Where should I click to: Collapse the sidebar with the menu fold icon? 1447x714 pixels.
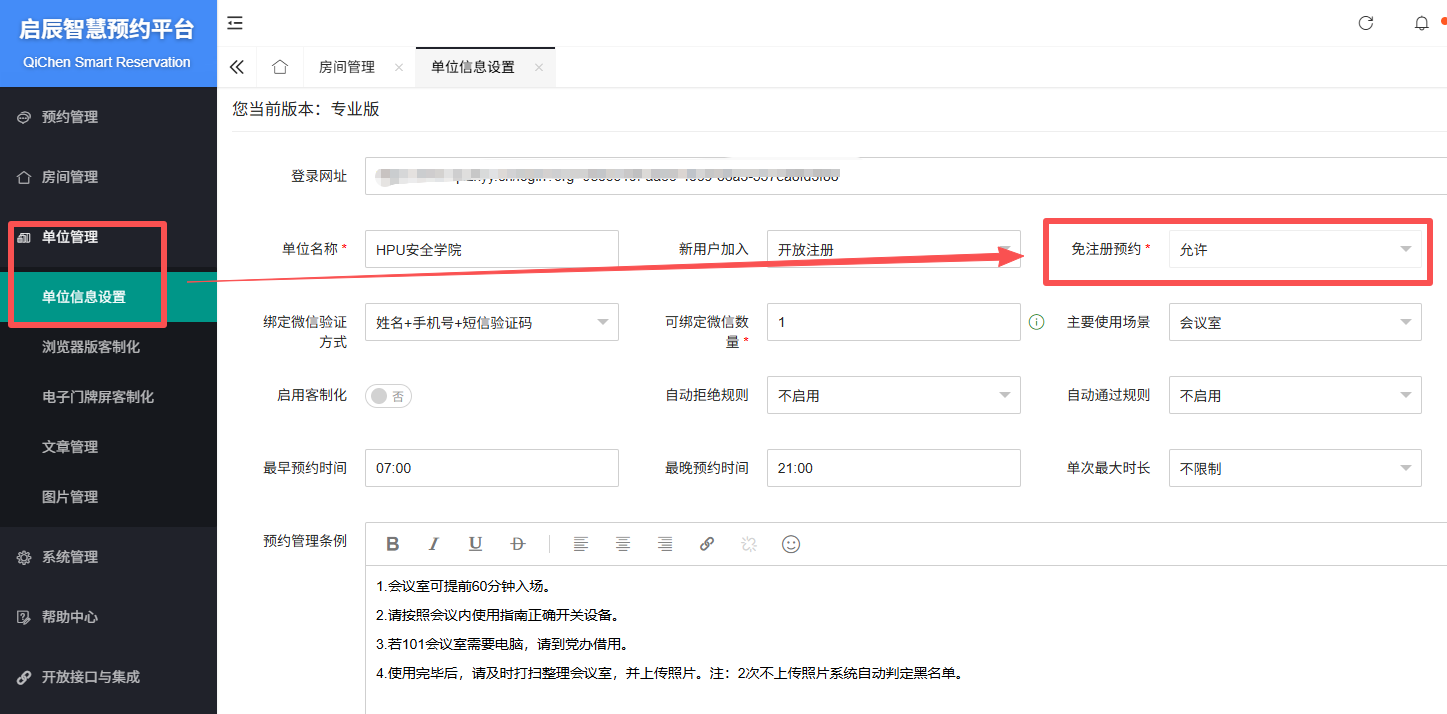tap(235, 23)
